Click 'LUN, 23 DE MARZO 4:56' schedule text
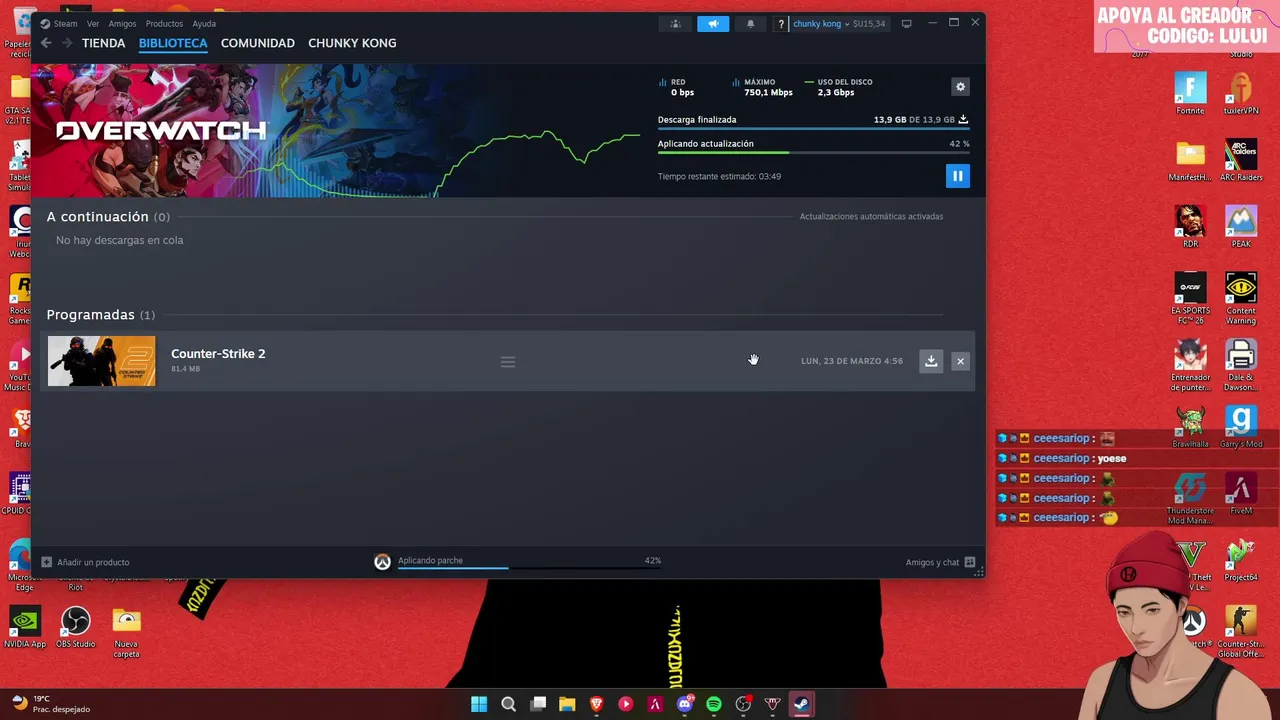This screenshot has height=720, width=1280. tap(852, 361)
